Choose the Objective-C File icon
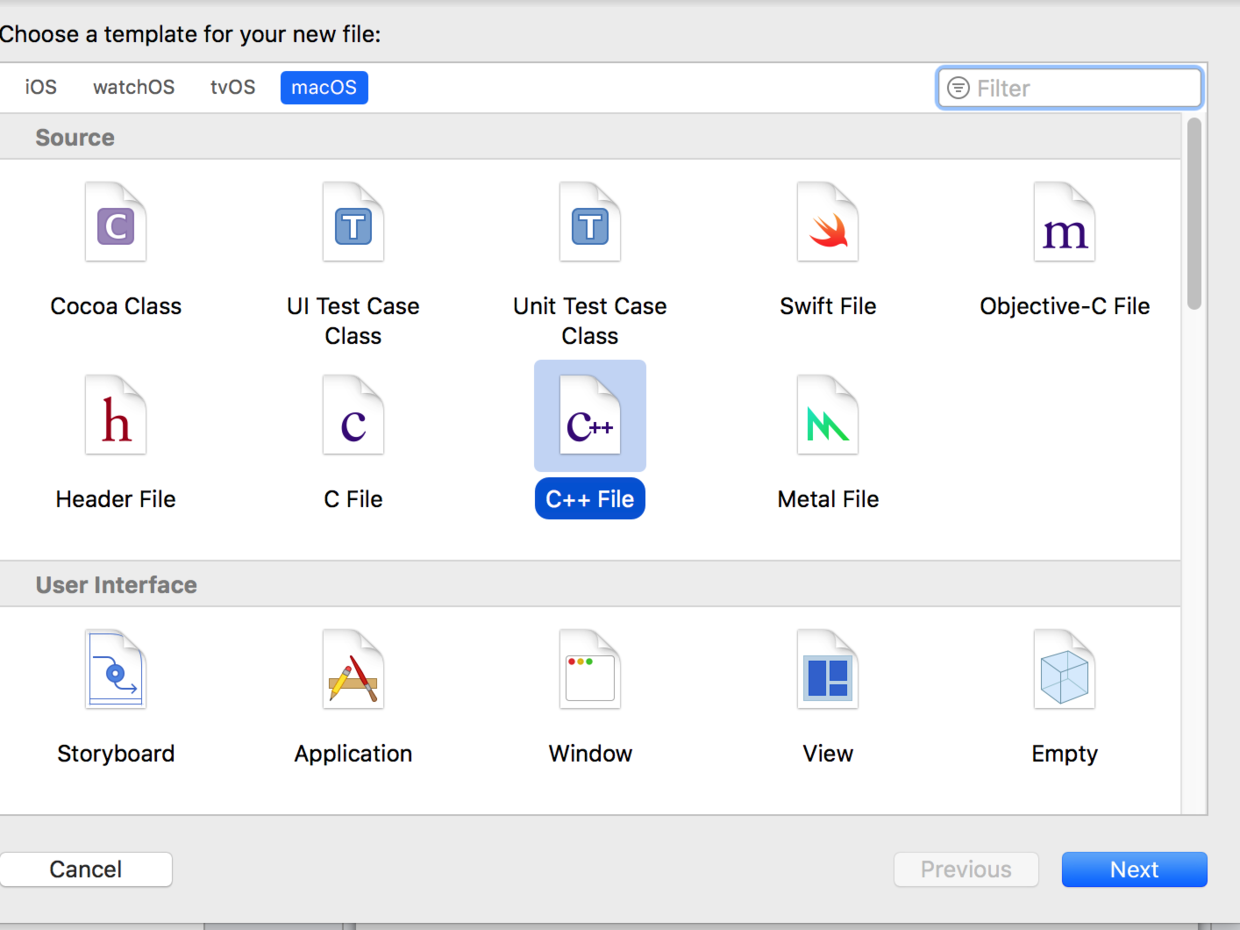This screenshot has height=930, width=1240. [1064, 223]
